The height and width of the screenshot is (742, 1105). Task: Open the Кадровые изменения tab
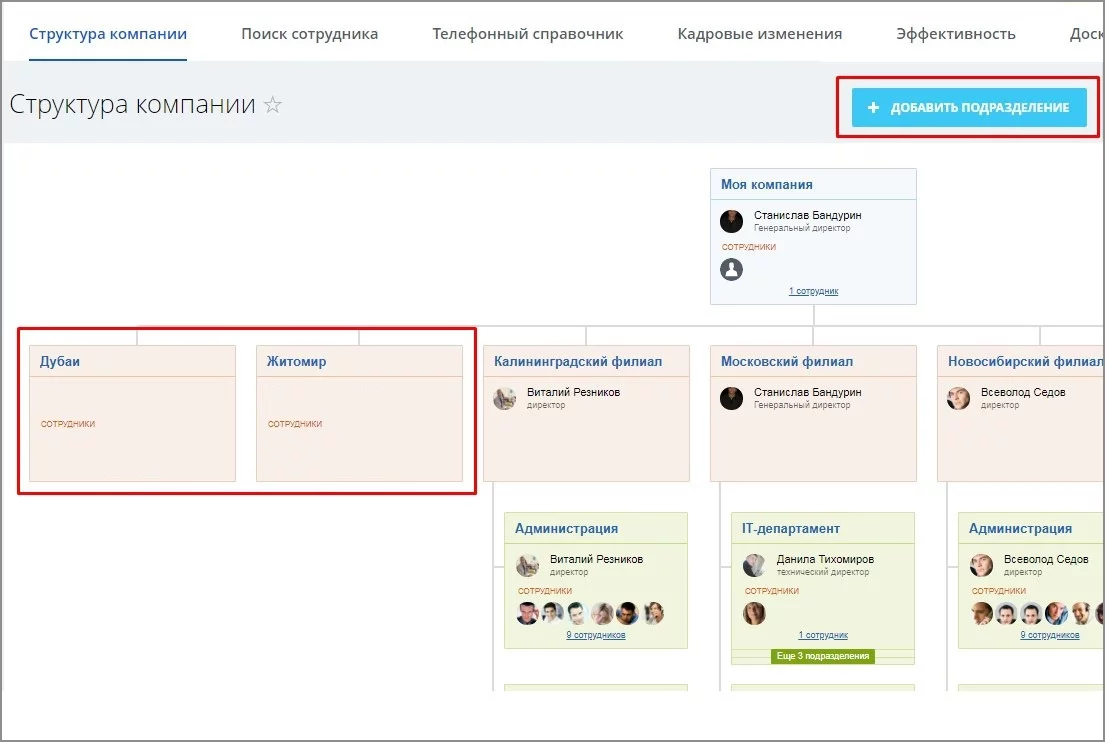759,34
